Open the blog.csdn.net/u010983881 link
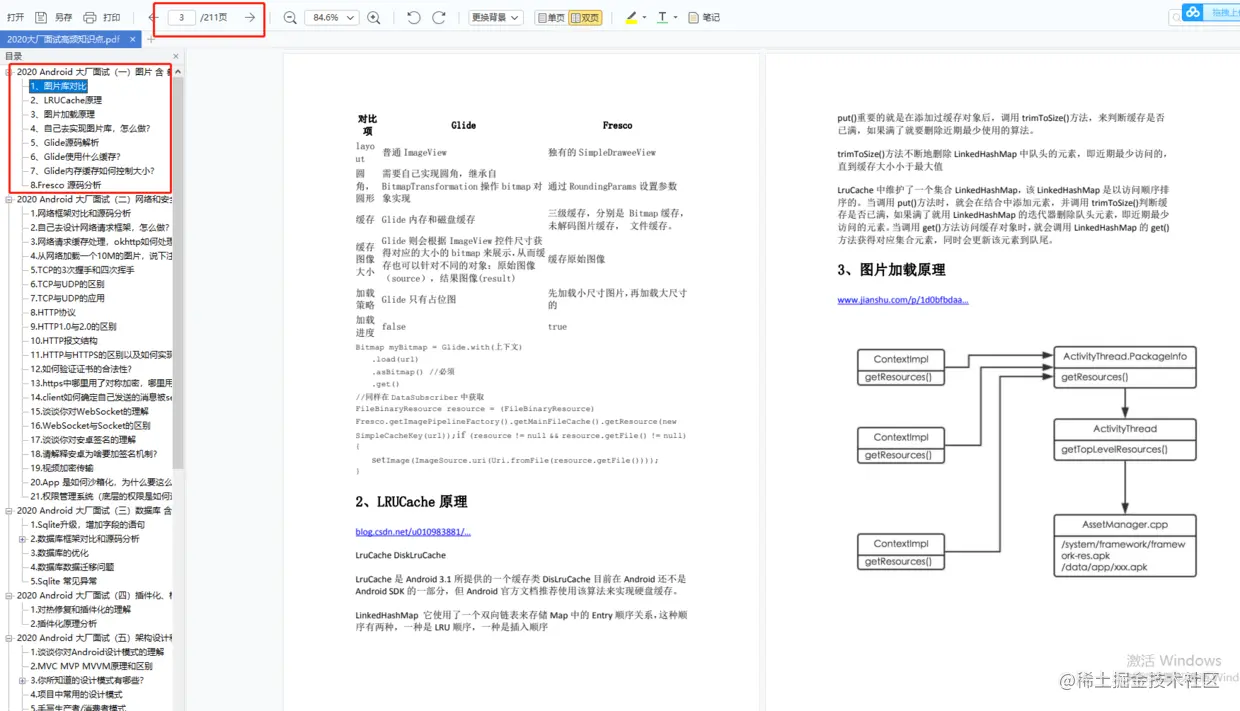The height and width of the screenshot is (711, 1240). pos(413,532)
